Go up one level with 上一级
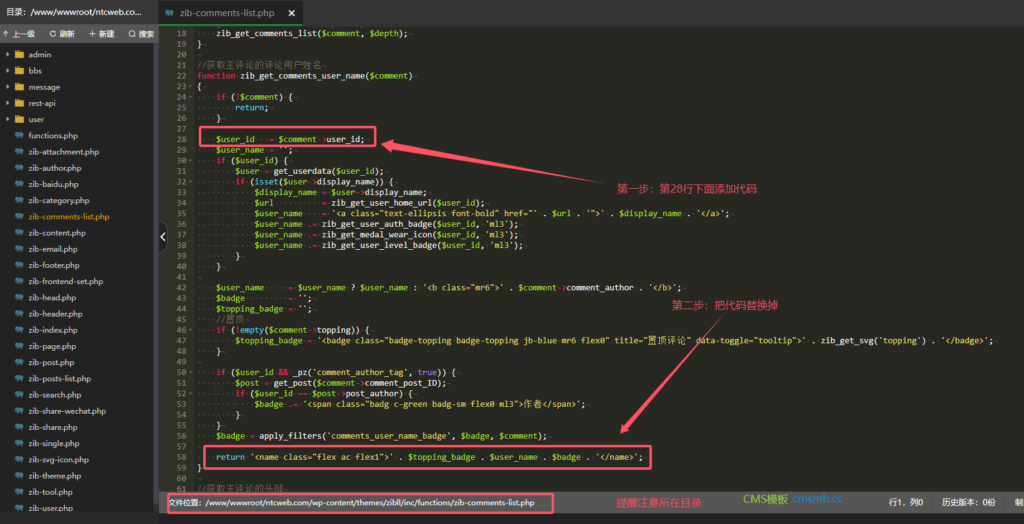This screenshot has width=1024, height=524. coord(19,34)
